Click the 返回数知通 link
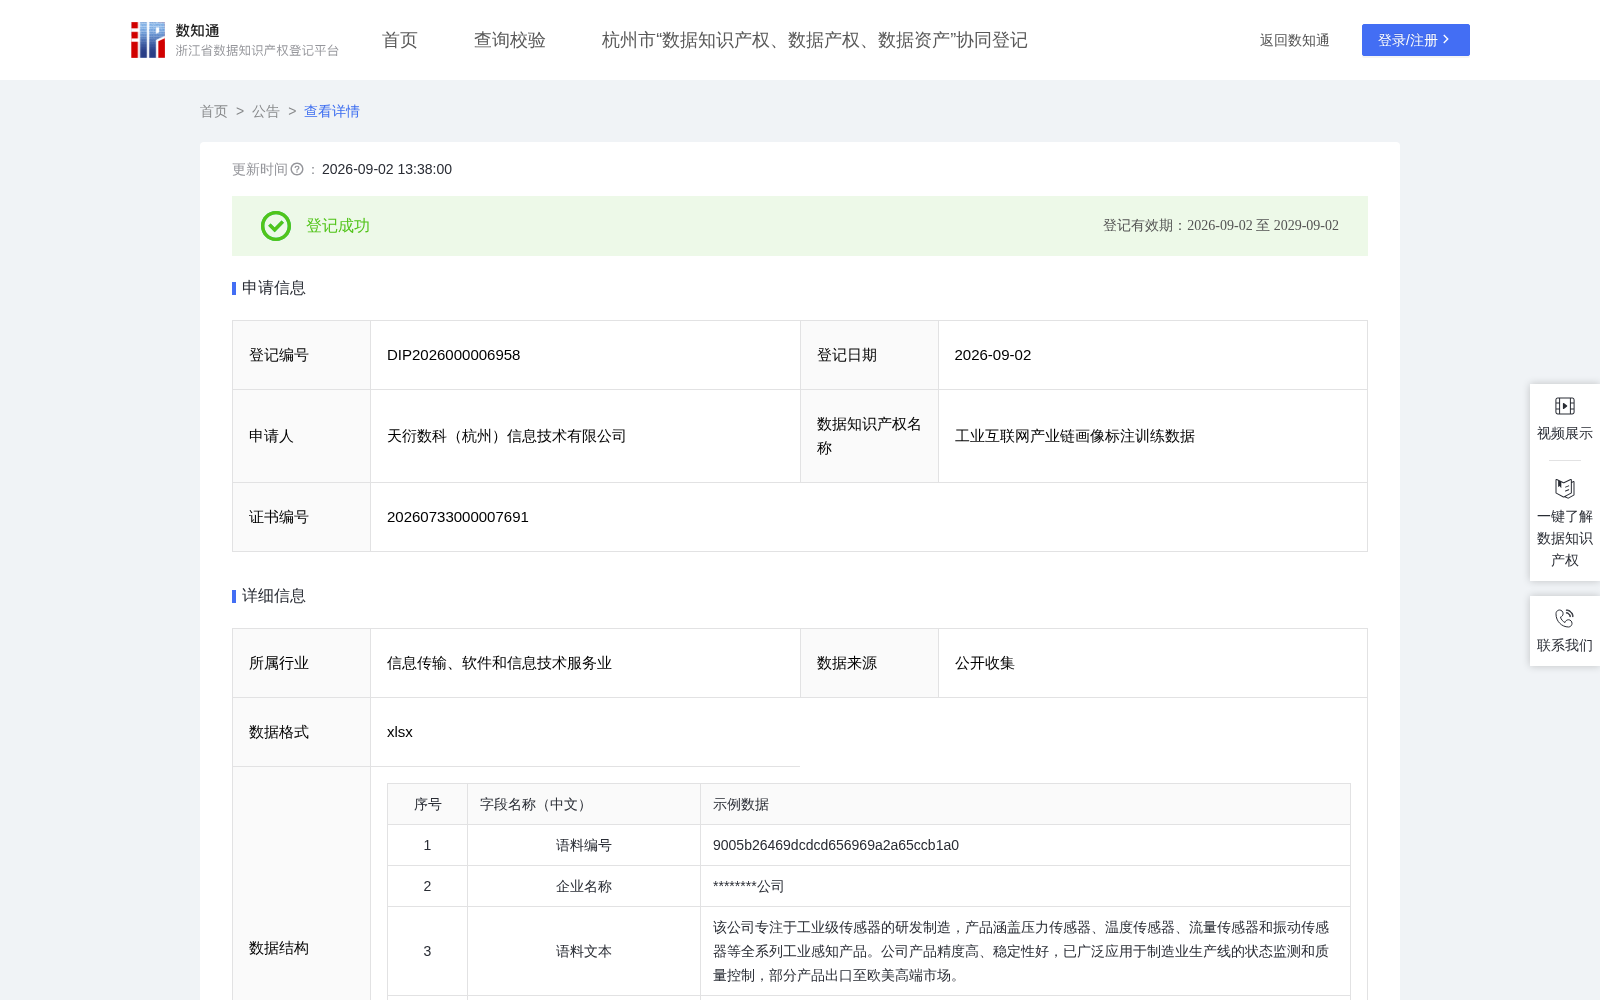 pos(1295,40)
